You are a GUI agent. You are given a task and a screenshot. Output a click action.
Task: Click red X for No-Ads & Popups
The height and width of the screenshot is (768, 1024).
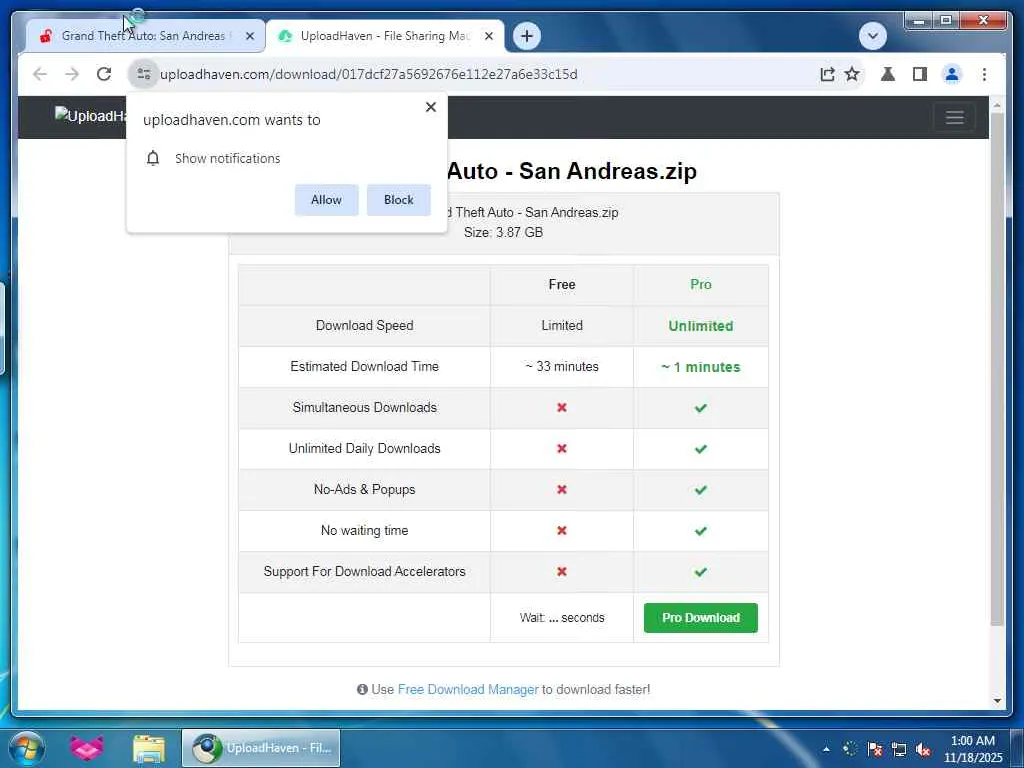(x=562, y=490)
